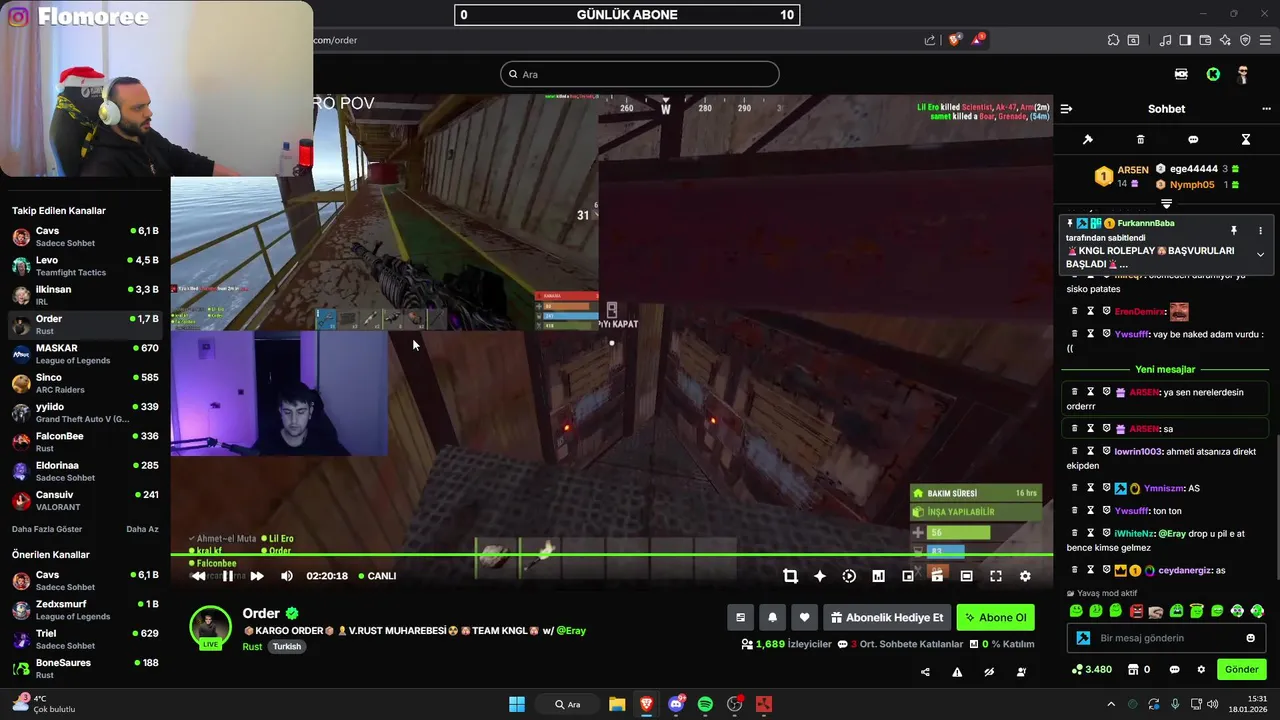Pause the live stream playback
Image resolution: width=1280 pixels, height=720 pixels.
point(228,576)
